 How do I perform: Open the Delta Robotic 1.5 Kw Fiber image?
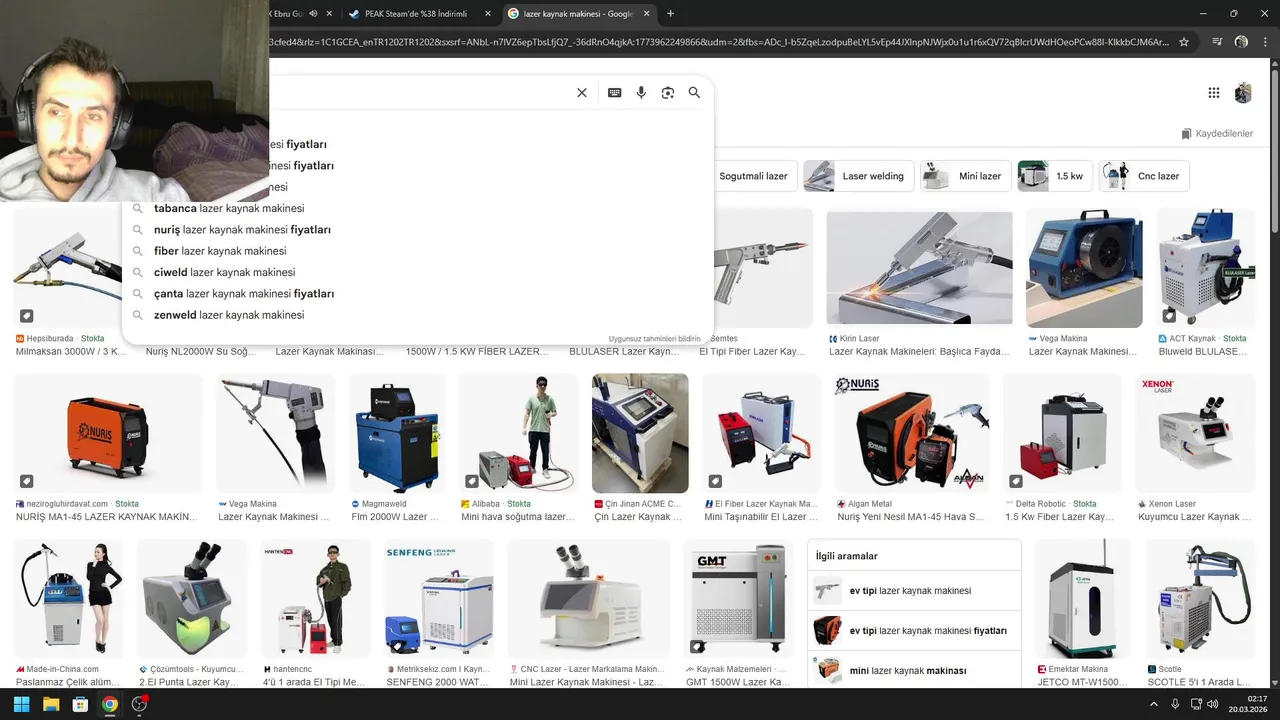click(1062, 433)
